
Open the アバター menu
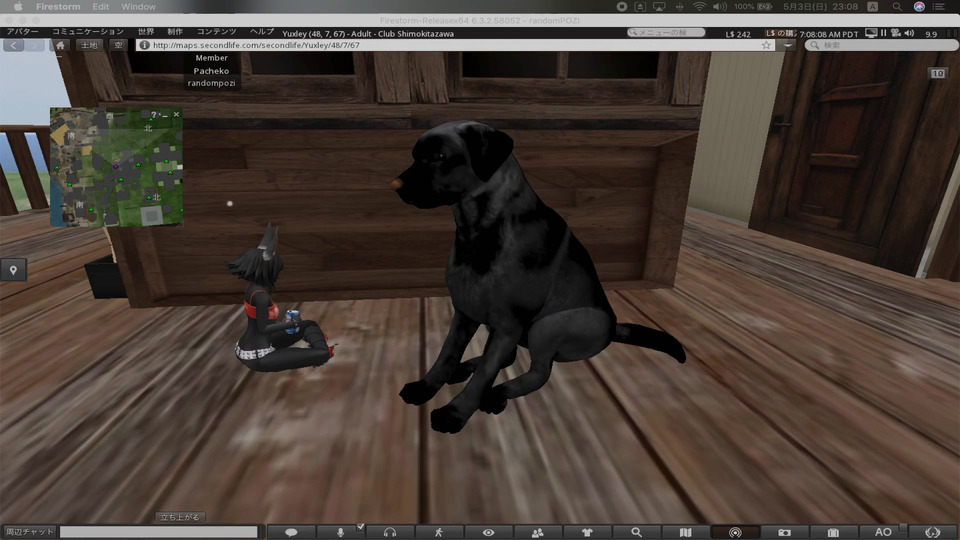(x=23, y=32)
